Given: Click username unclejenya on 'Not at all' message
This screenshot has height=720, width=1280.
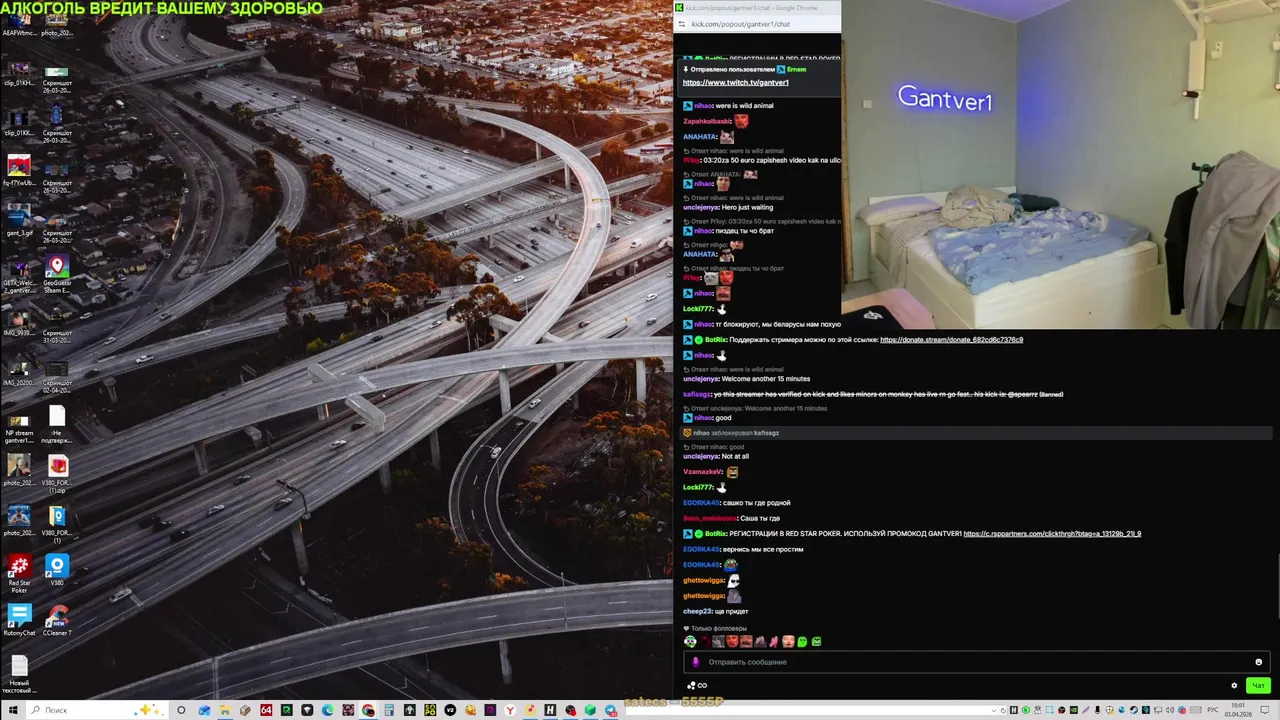Looking at the screenshot, I should click(701, 456).
